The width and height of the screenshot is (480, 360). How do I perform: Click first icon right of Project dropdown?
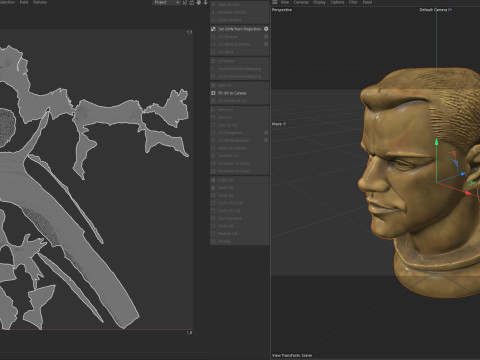coord(185,2)
